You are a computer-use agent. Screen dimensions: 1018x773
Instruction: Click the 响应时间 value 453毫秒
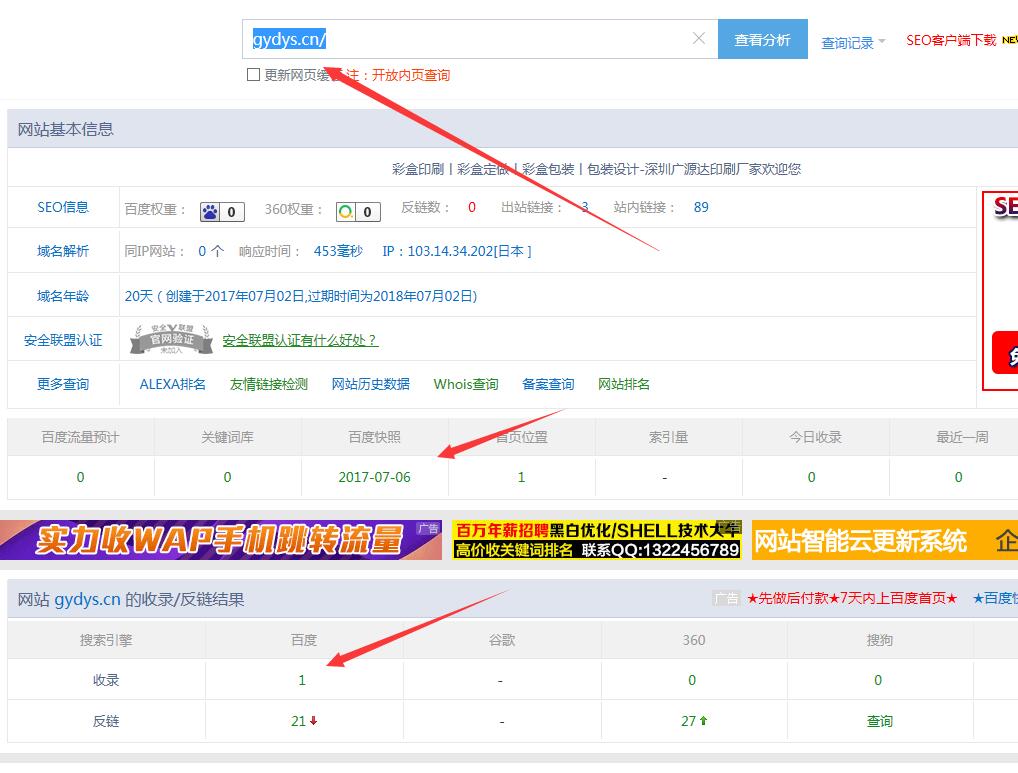point(338,251)
